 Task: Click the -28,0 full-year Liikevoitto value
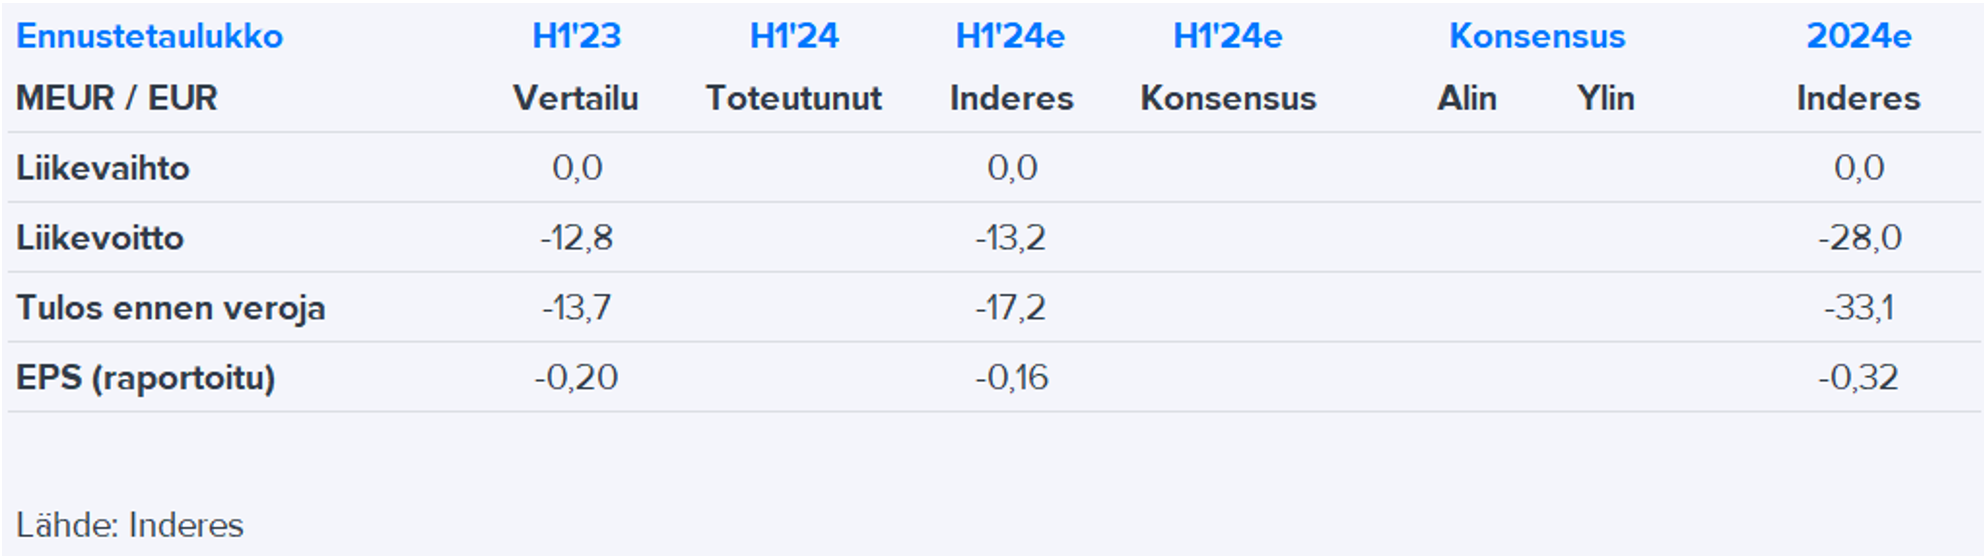pos(1859,238)
